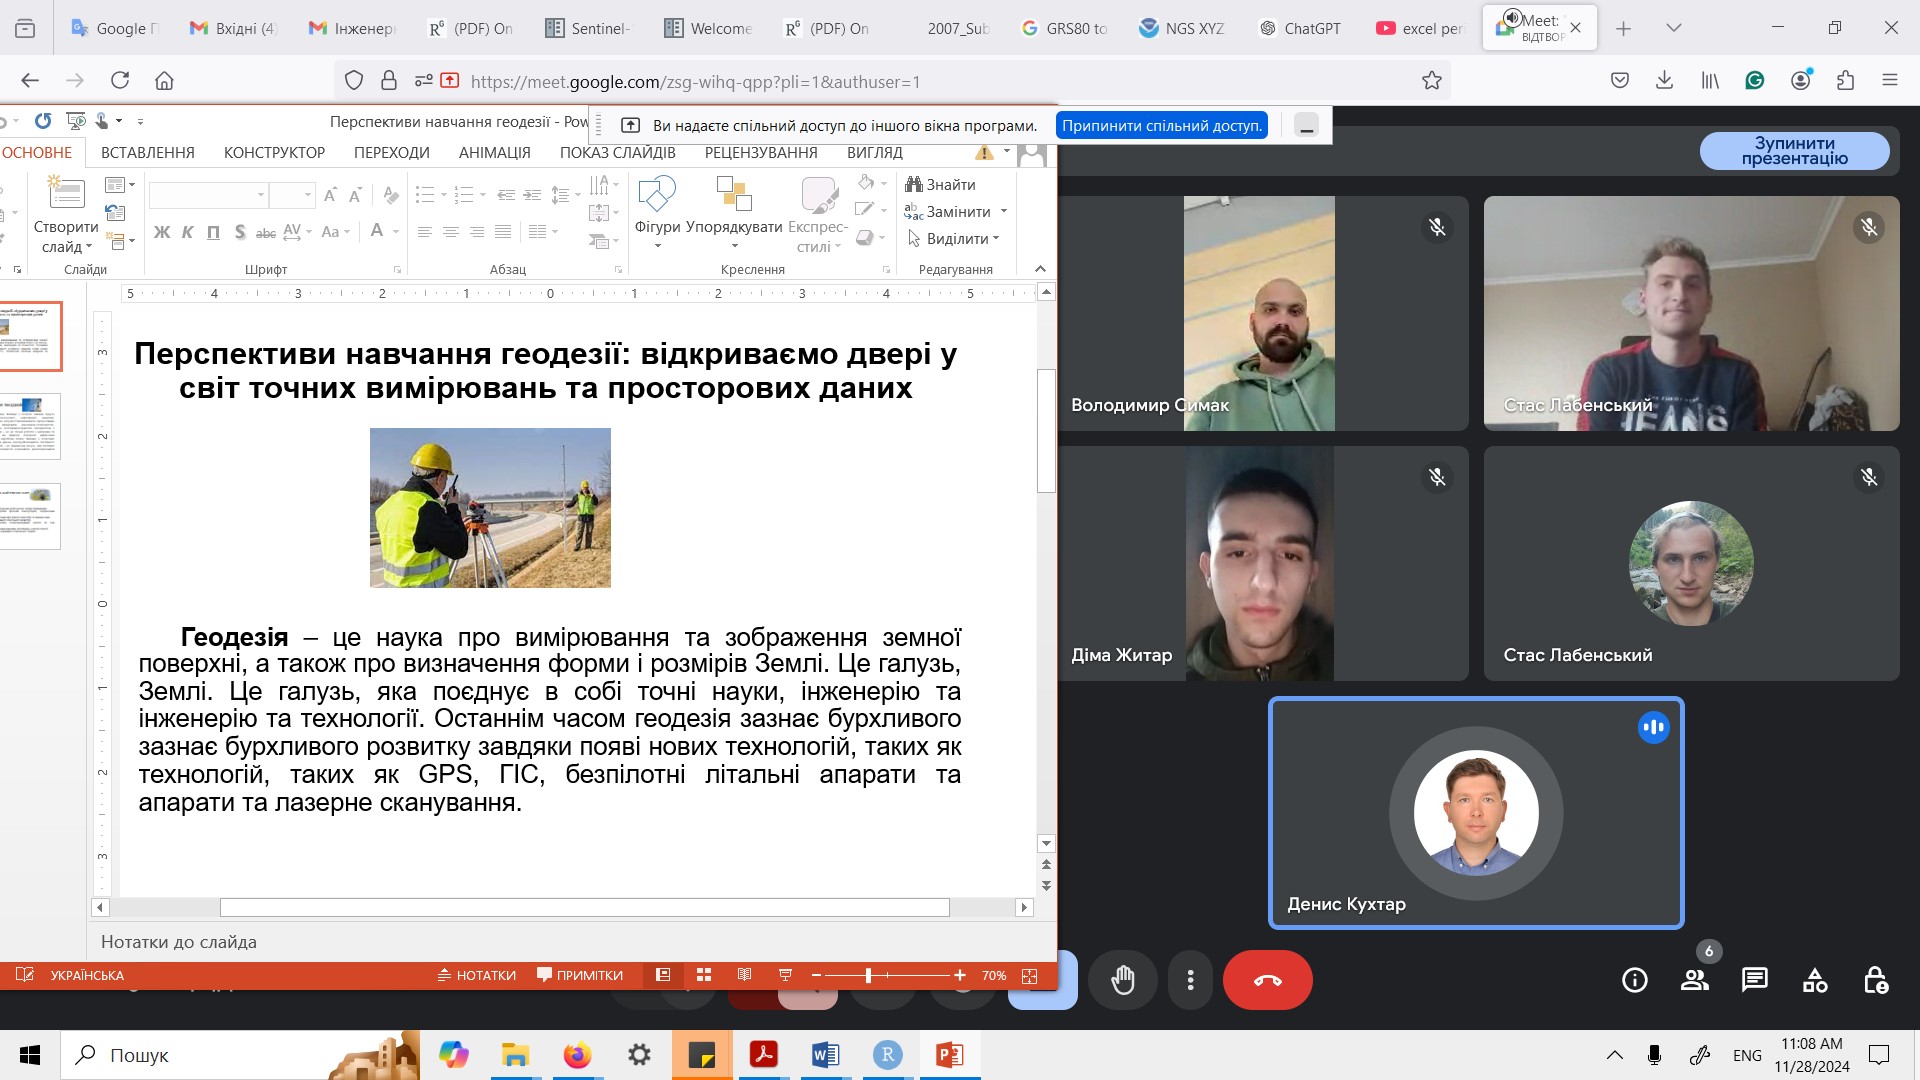Open Meet activities shapes icon
Viewport: 1920px width, 1080px height.
point(1815,980)
